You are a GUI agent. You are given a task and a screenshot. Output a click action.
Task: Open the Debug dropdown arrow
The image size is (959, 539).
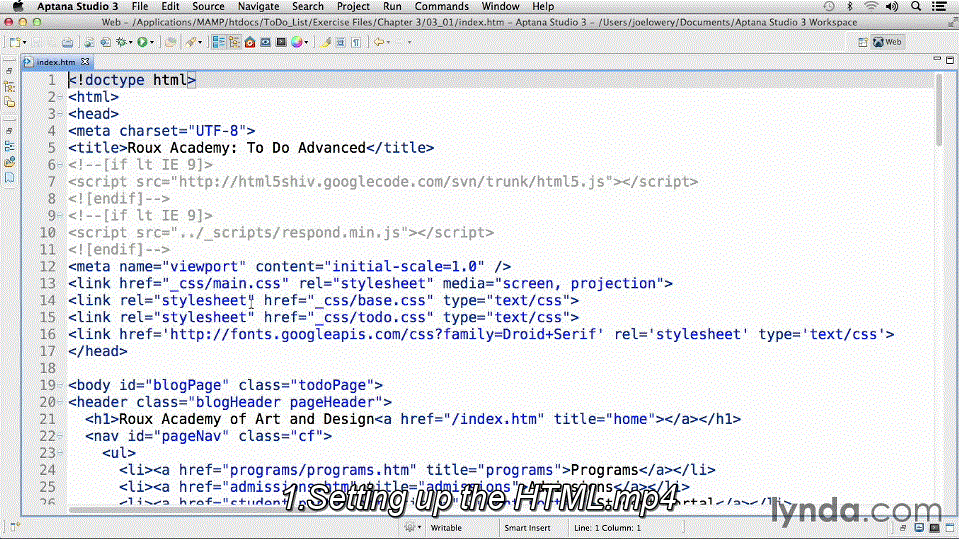130,43
